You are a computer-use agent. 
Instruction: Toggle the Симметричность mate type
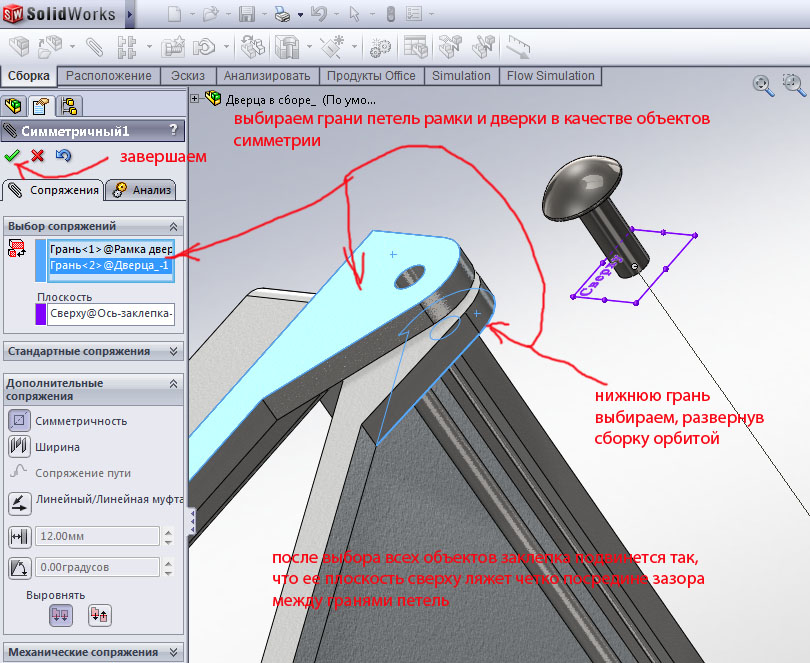tap(19, 420)
